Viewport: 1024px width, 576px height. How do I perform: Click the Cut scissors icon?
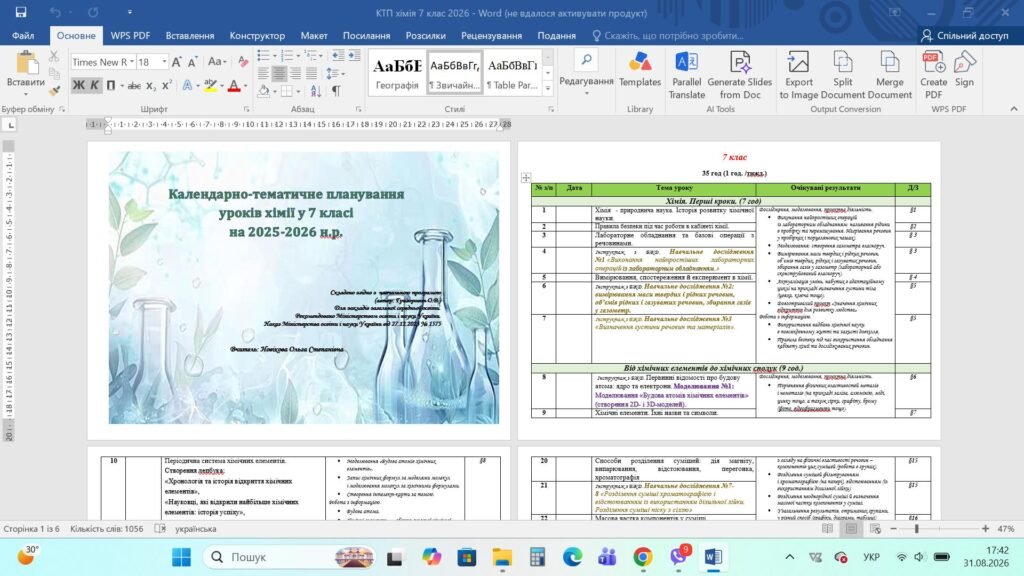[54, 57]
